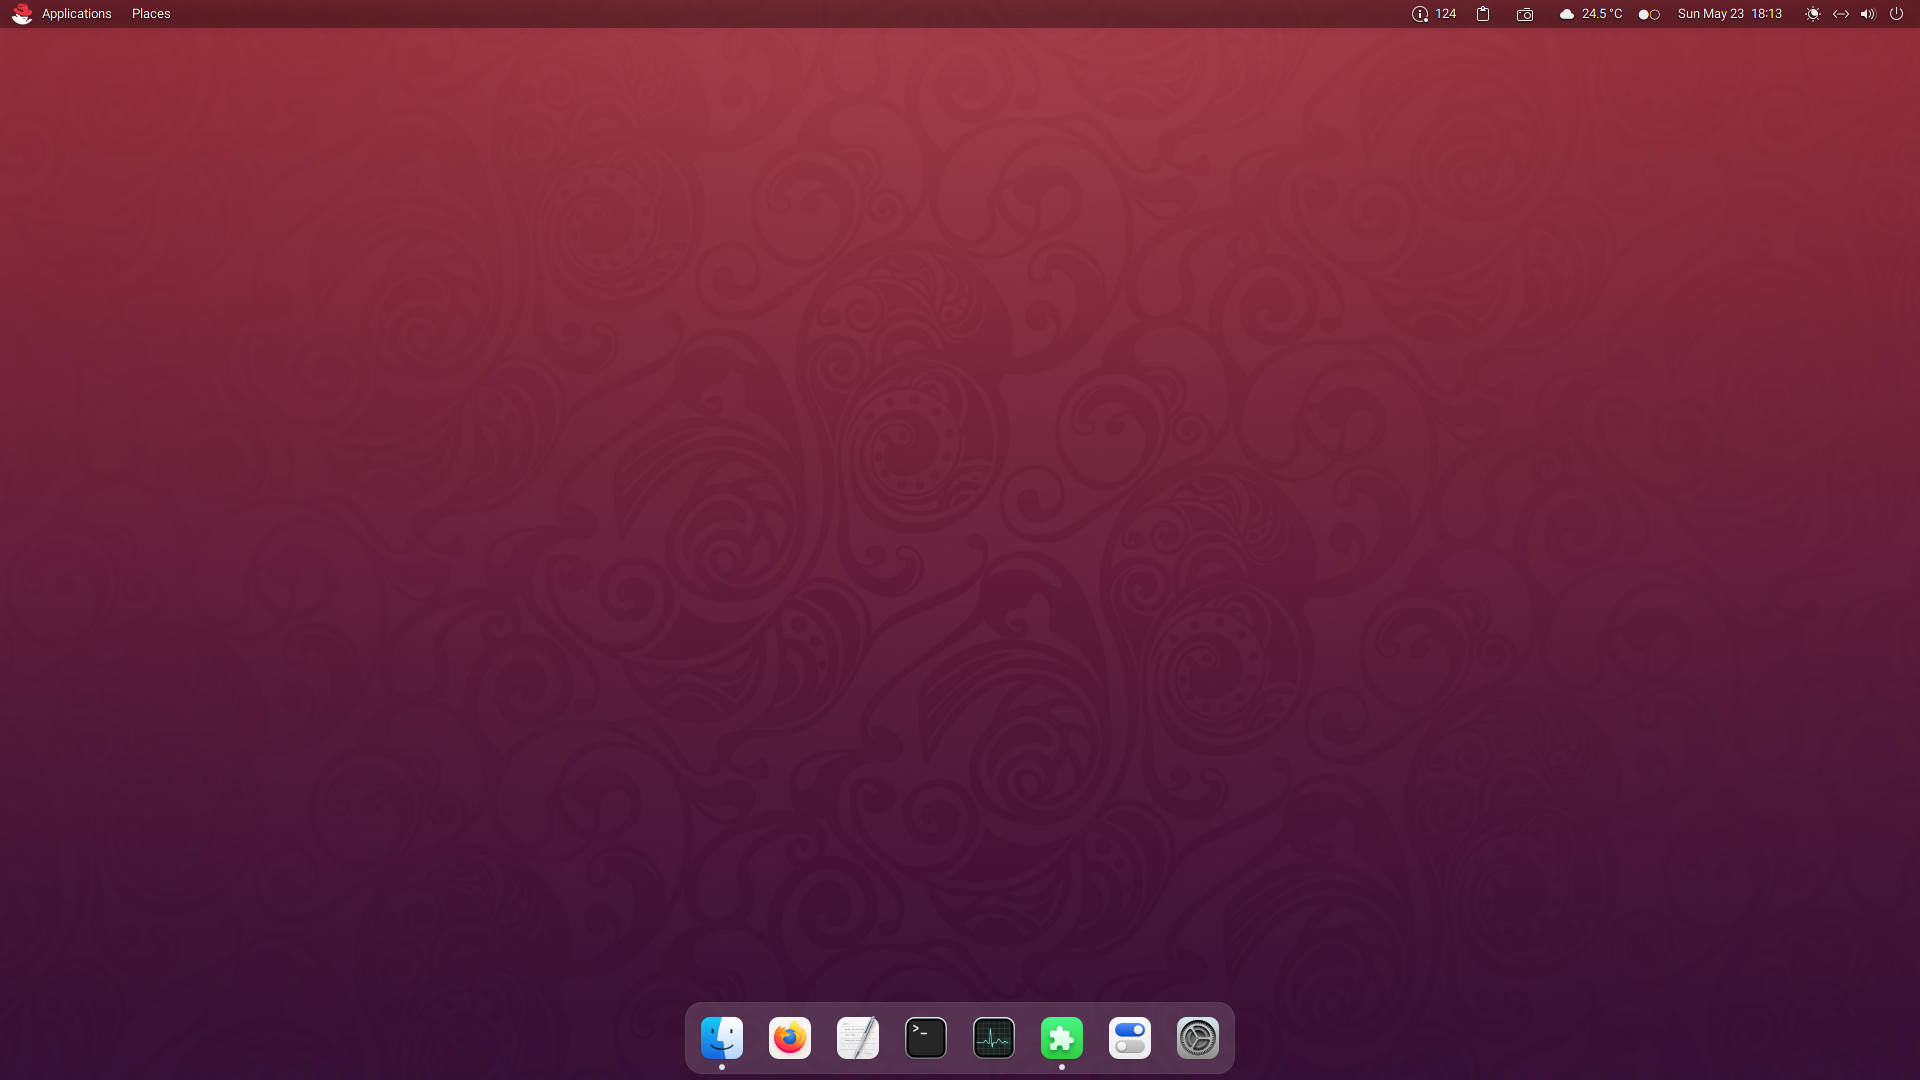Open the Settings gear in dock
The width and height of the screenshot is (1920, 1080).
[1198, 1038]
